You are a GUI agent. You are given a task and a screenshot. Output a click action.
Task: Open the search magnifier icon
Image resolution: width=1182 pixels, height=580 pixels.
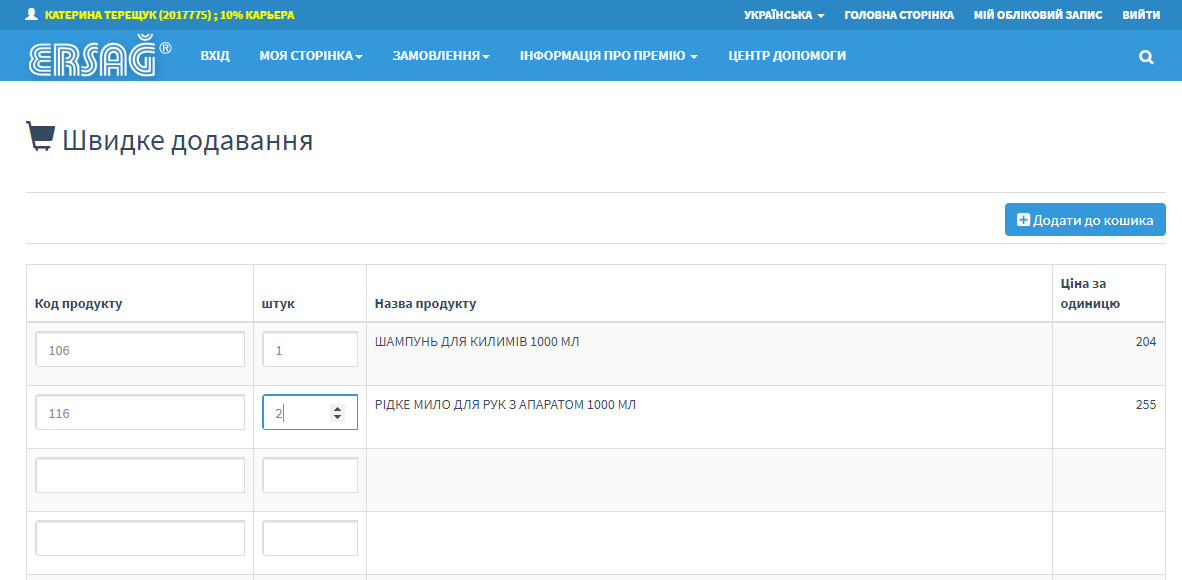coord(1146,57)
